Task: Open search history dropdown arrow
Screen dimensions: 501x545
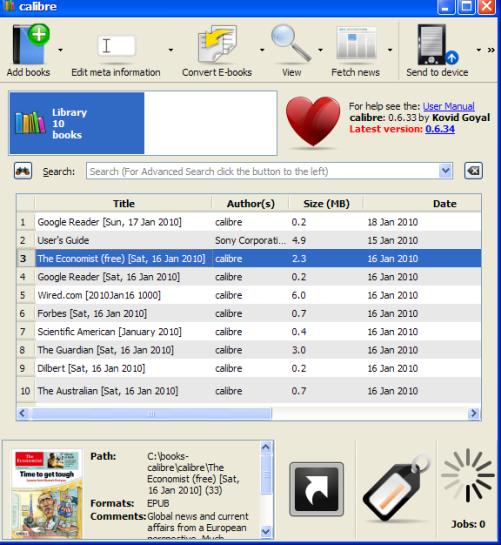Action: point(445,171)
